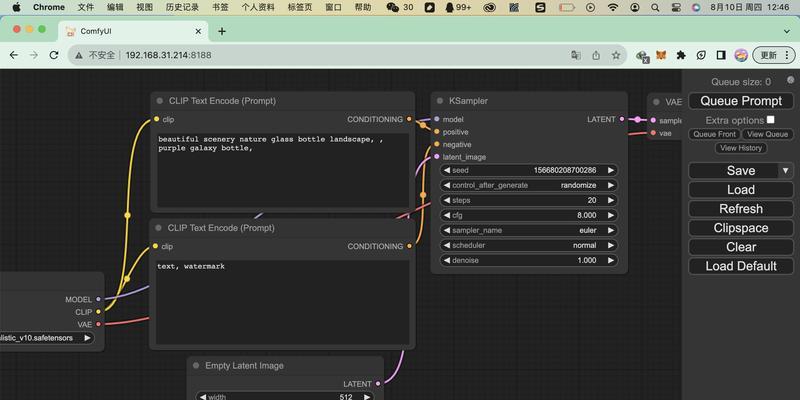Click the top node's clip input socket
The height and width of the screenshot is (400, 800).
pyautogui.click(x=156, y=119)
